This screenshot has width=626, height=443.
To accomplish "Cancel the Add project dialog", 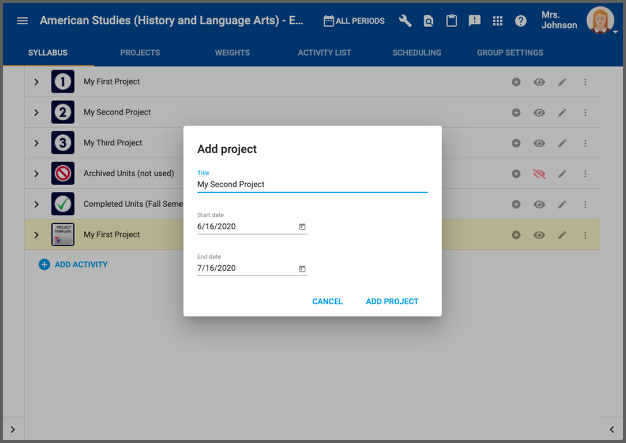I will click(327, 301).
